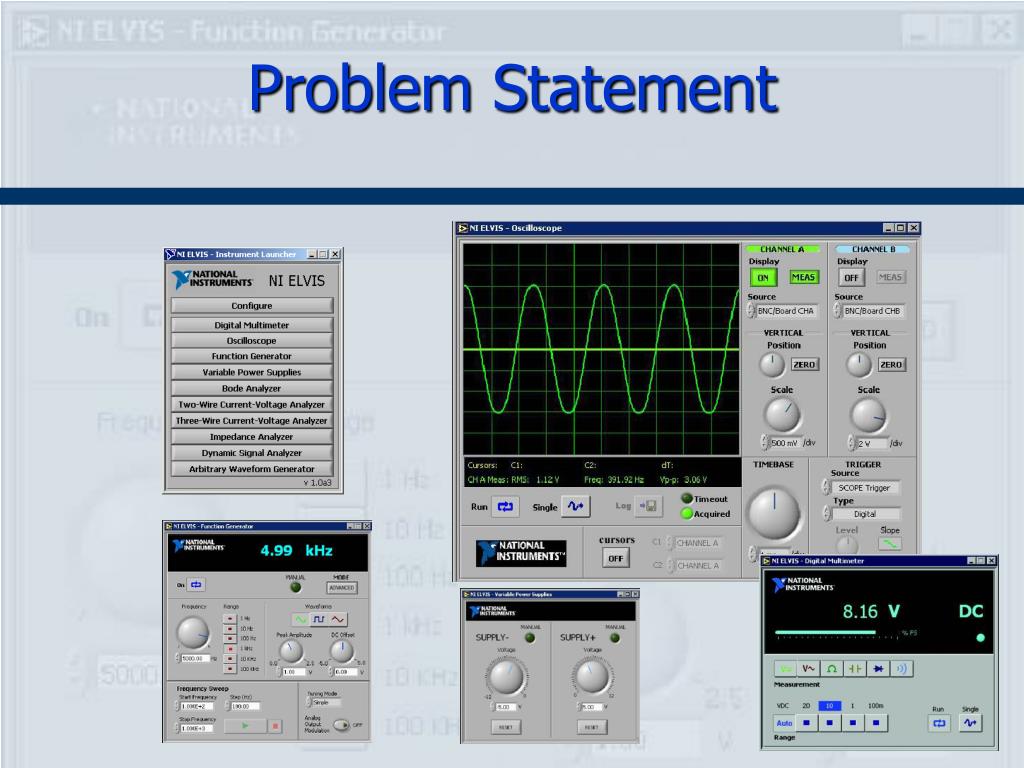The width and height of the screenshot is (1024, 768).
Task: Toggle Channel B MEAS button
Action: tap(889, 278)
